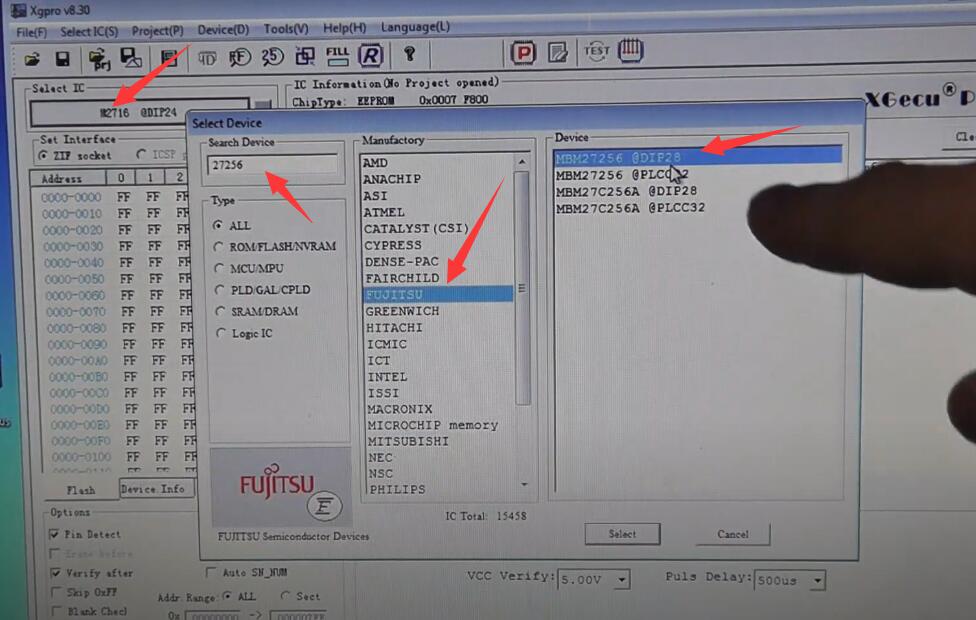This screenshot has width=976, height=620.
Task: Click the document with pencil toolbar icon
Action: [558, 52]
